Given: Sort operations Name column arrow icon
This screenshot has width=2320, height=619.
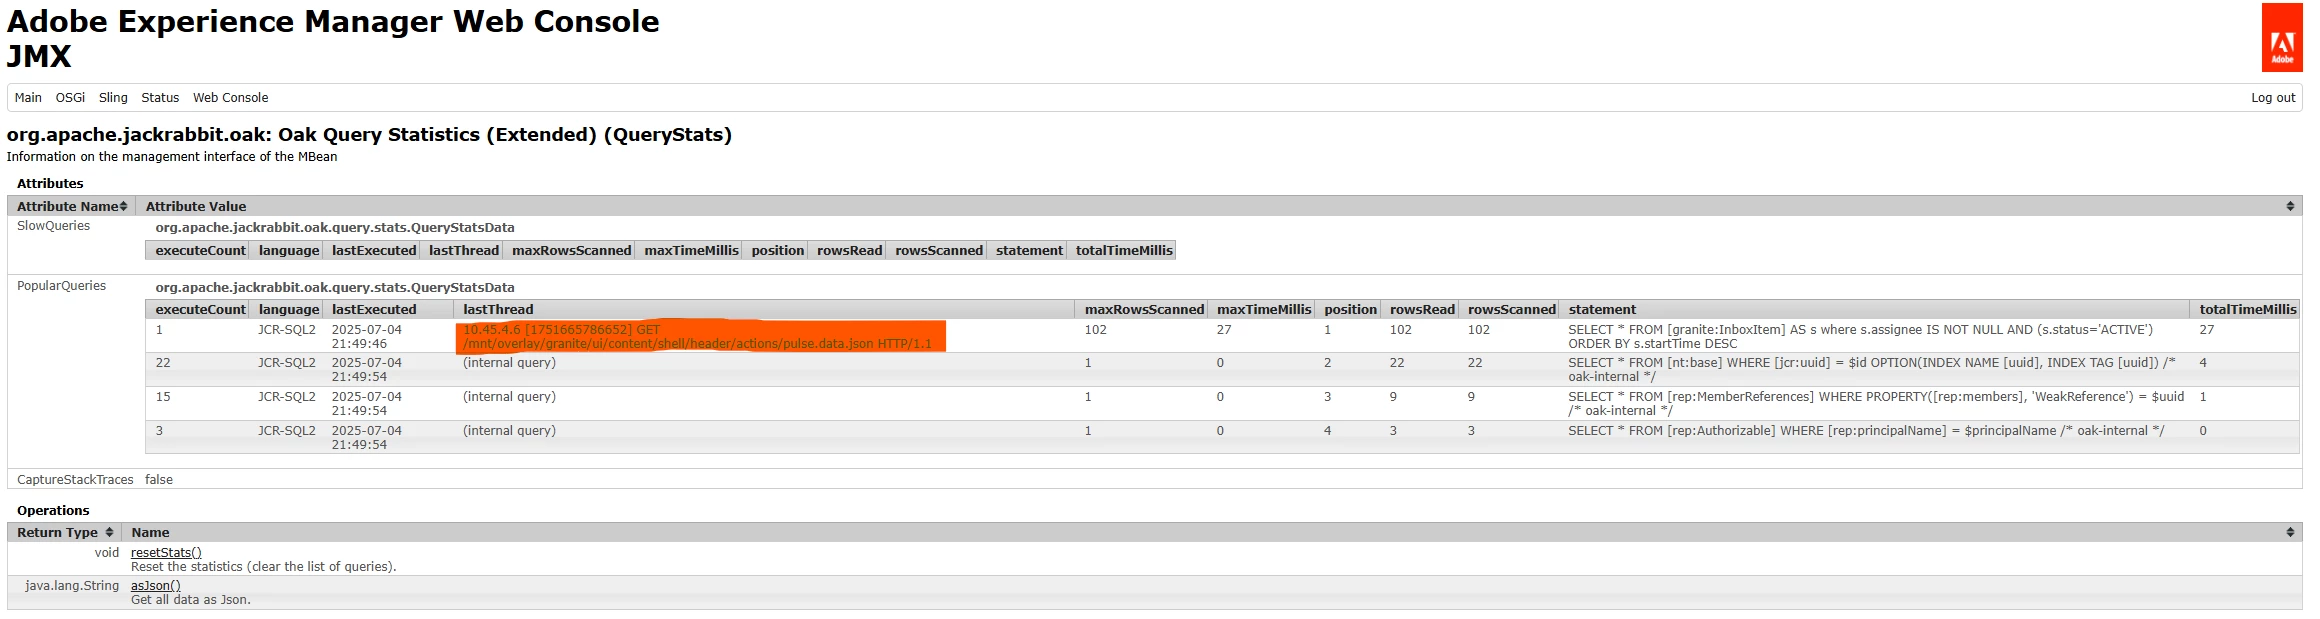Looking at the screenshot, I should coord(2290,532).
